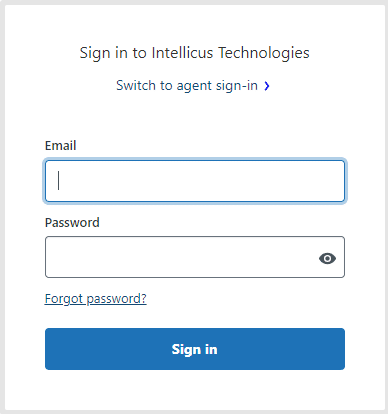Screen dimensions: 388x414
Task: Reveal typed password characters
Action: point(327,258)
